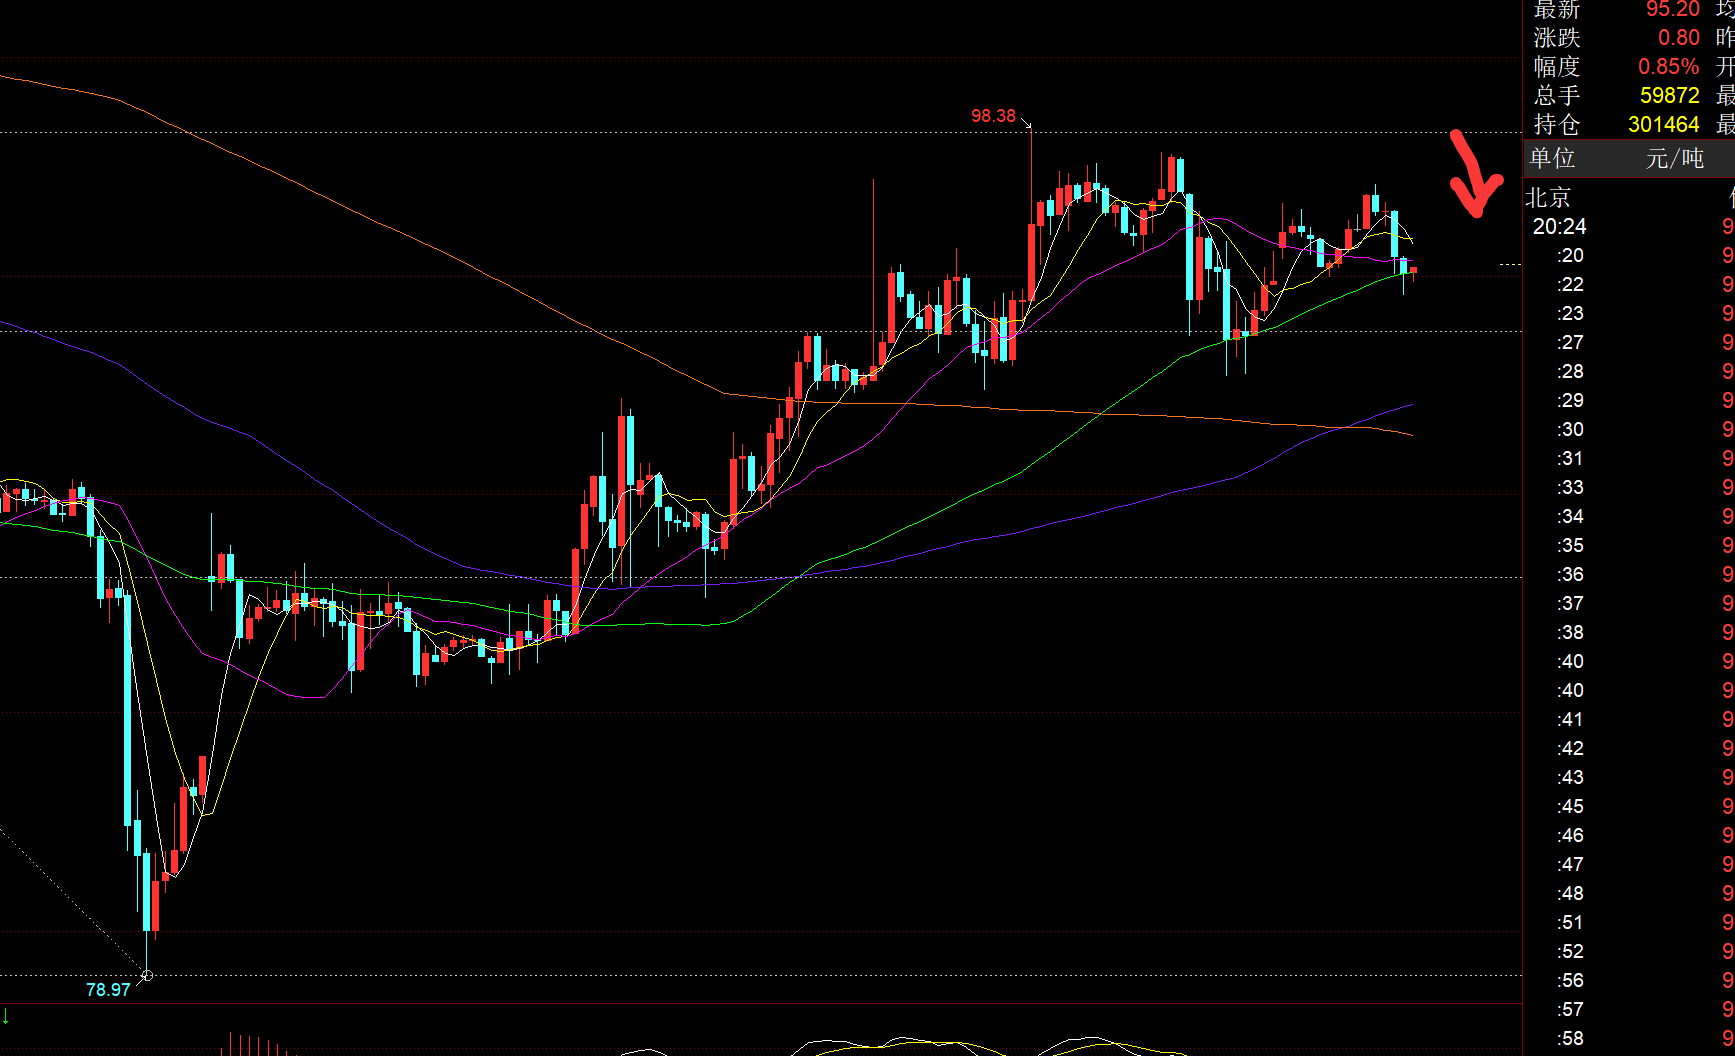Select the 98.38 high price label
The height and width of the screenshot is (1056, 1735).
pos(992,116)
